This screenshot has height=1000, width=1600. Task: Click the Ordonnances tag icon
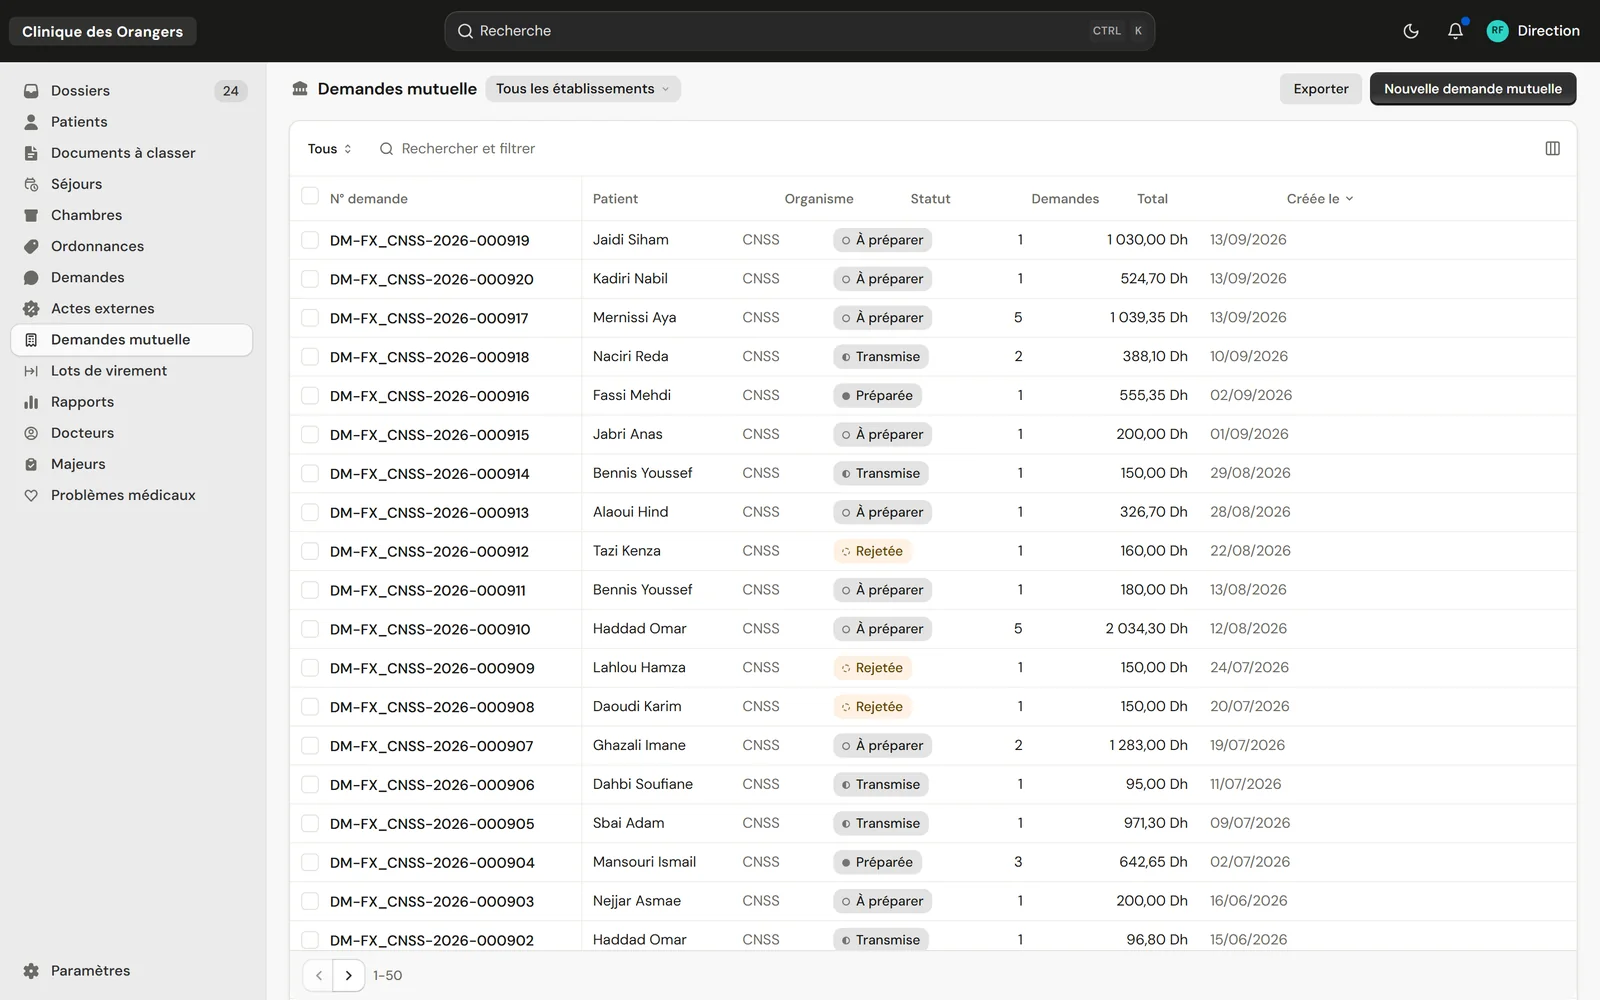(x=31, y=246)
